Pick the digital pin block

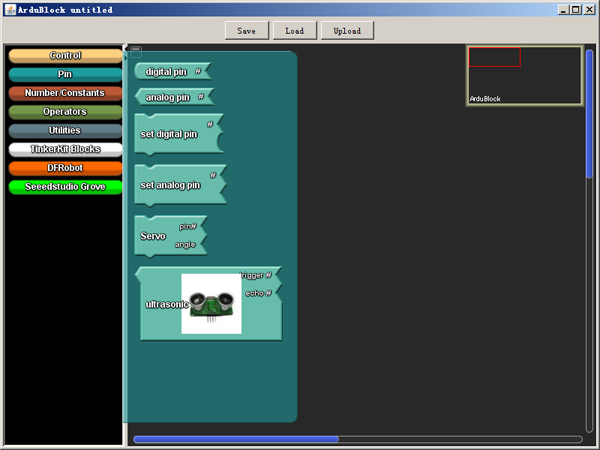tap(172, 72)
